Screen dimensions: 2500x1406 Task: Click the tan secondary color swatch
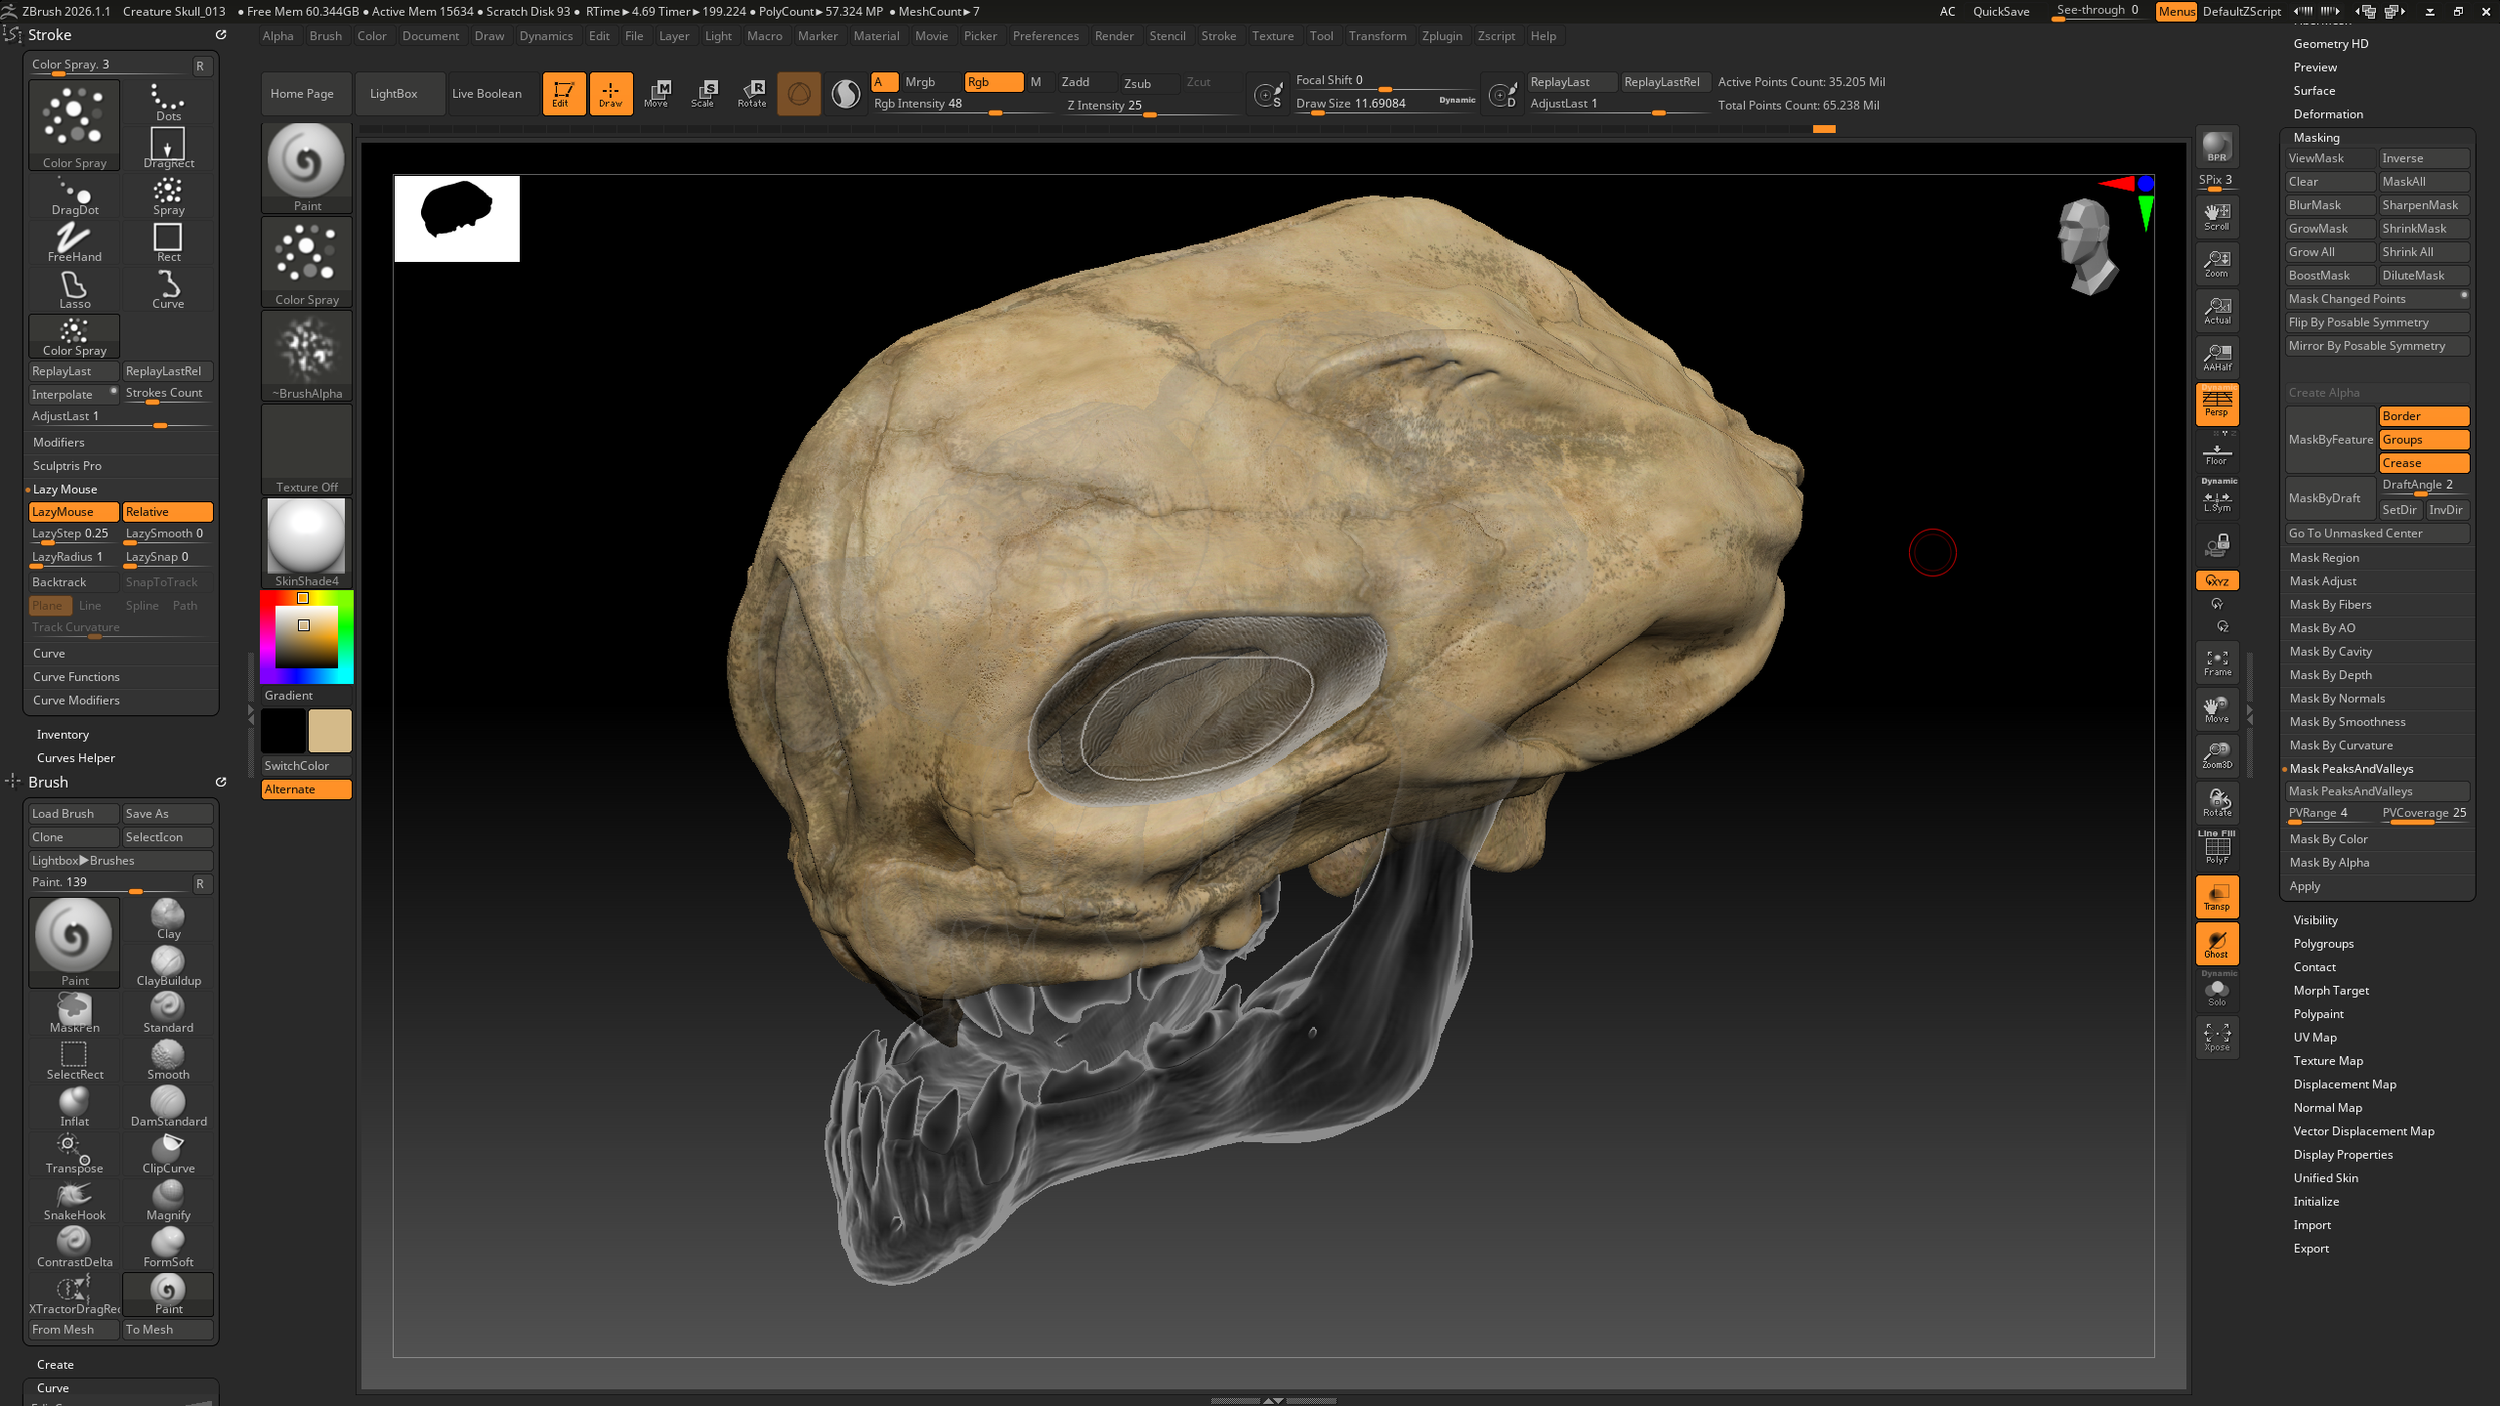pyautogui.click(x=330, y=731)
